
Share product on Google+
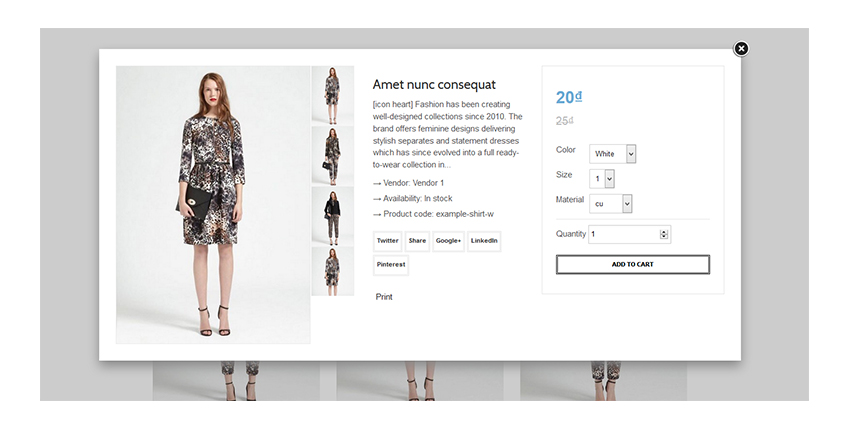click(448, 241)
